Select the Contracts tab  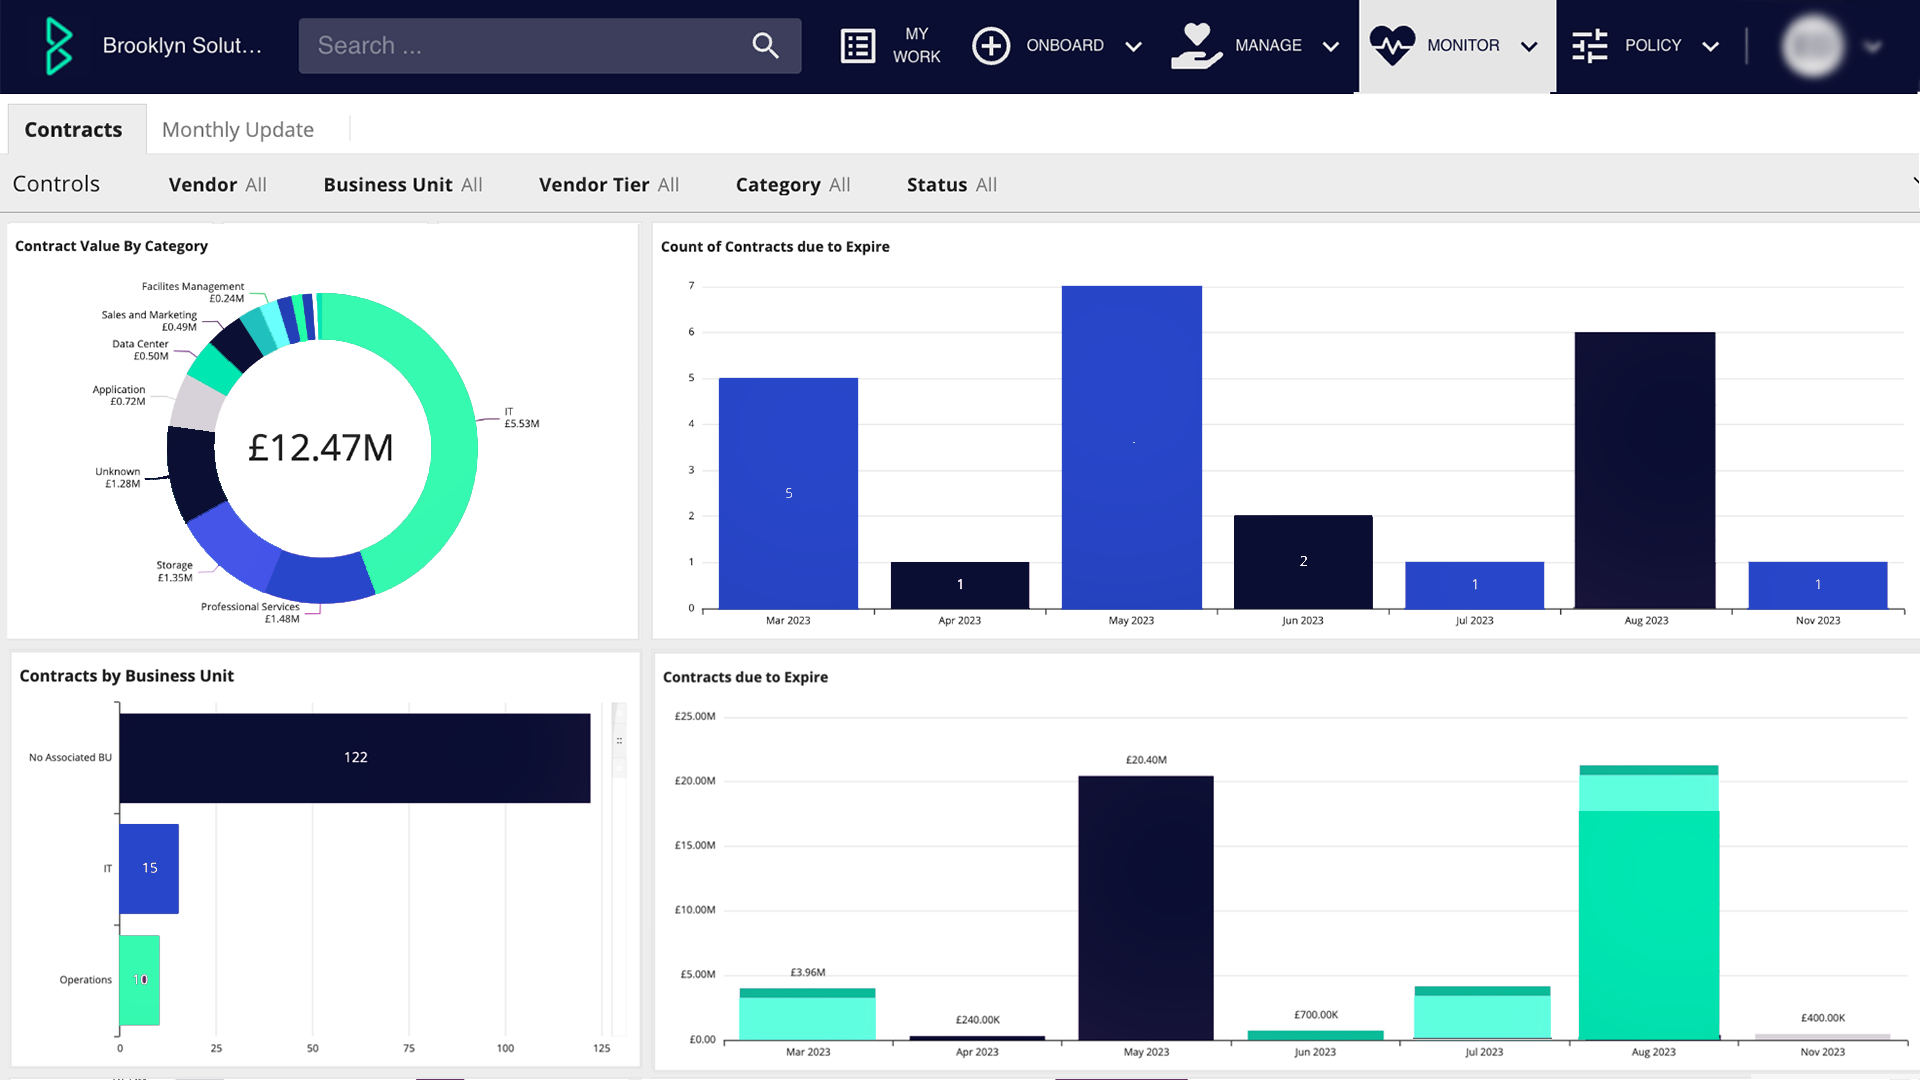76,129
